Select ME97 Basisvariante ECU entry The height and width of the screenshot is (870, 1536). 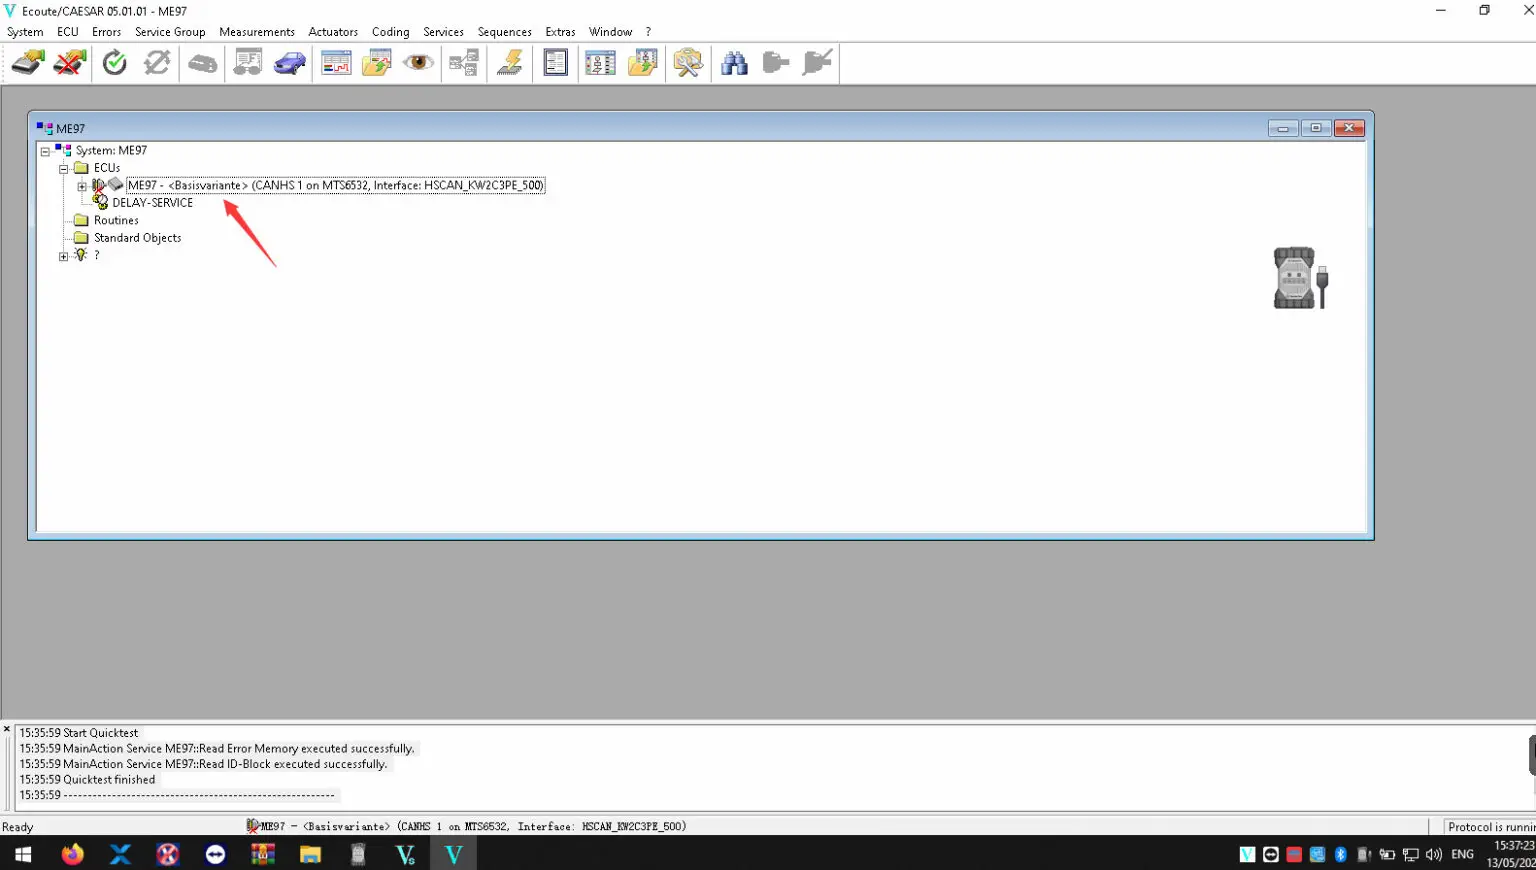(336, 185)
